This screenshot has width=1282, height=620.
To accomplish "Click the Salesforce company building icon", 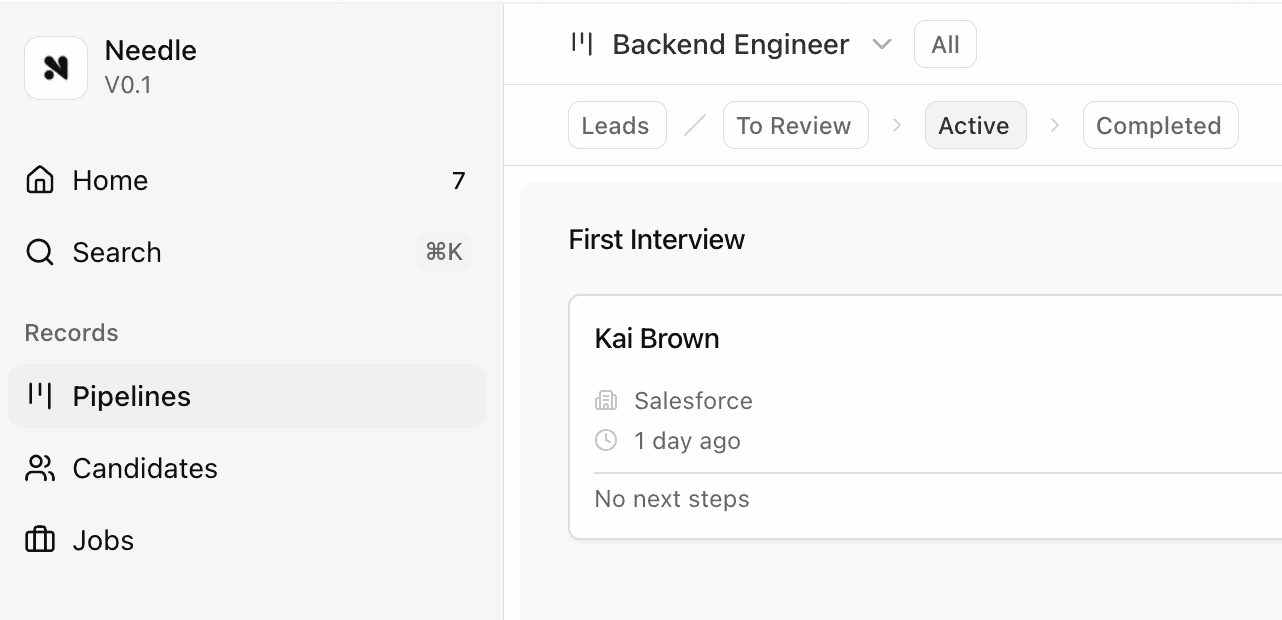I will 606,401.
